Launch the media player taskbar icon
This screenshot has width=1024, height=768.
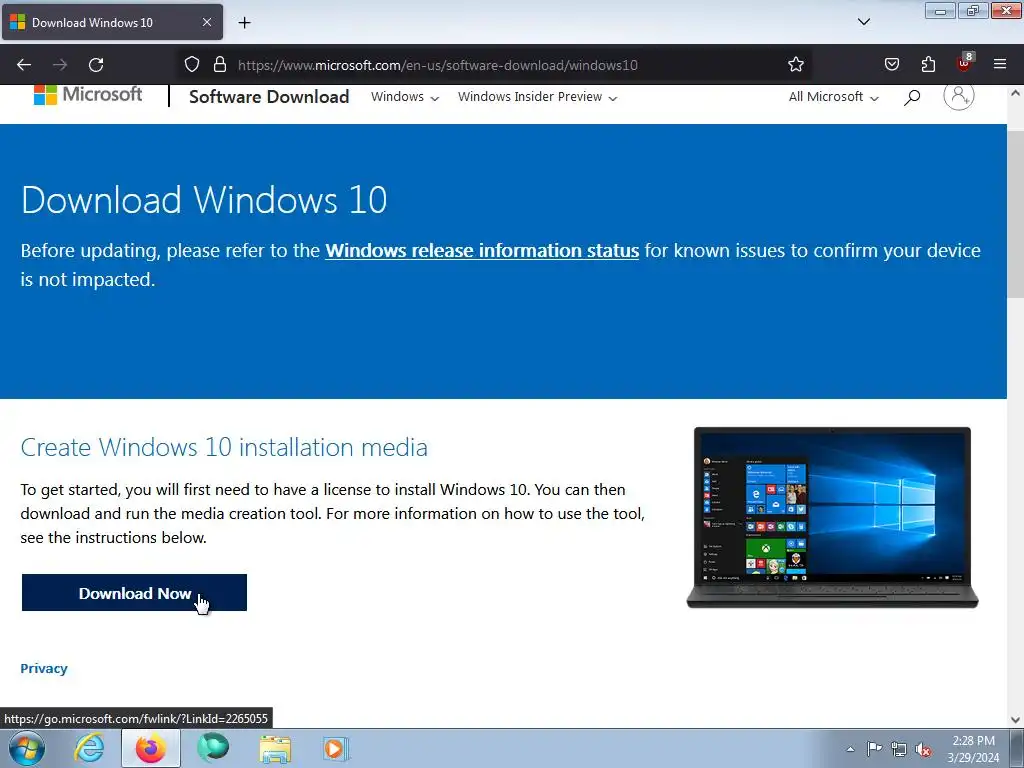(336, 748)
